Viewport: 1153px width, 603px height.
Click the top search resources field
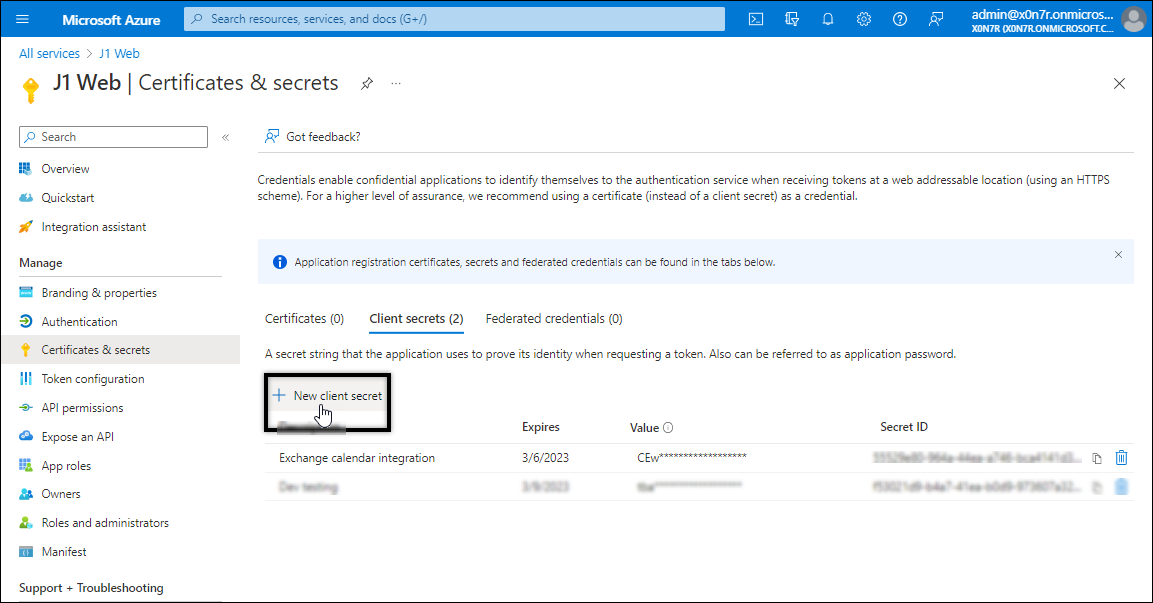click(455, 19)
